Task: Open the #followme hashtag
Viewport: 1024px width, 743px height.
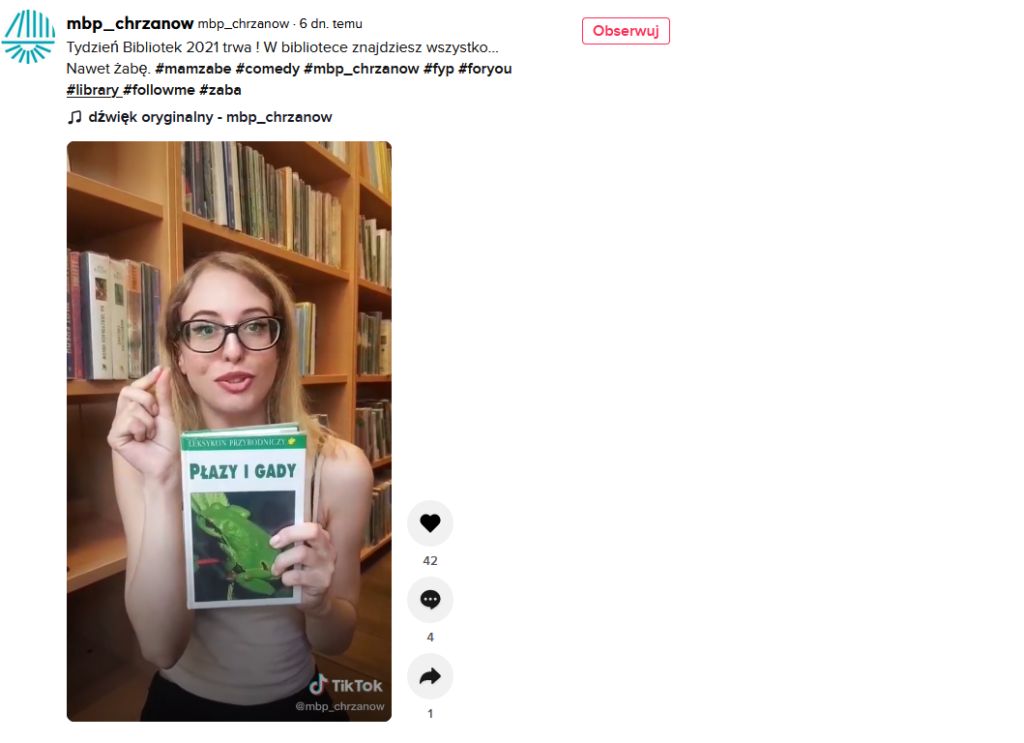Action: 159,90
